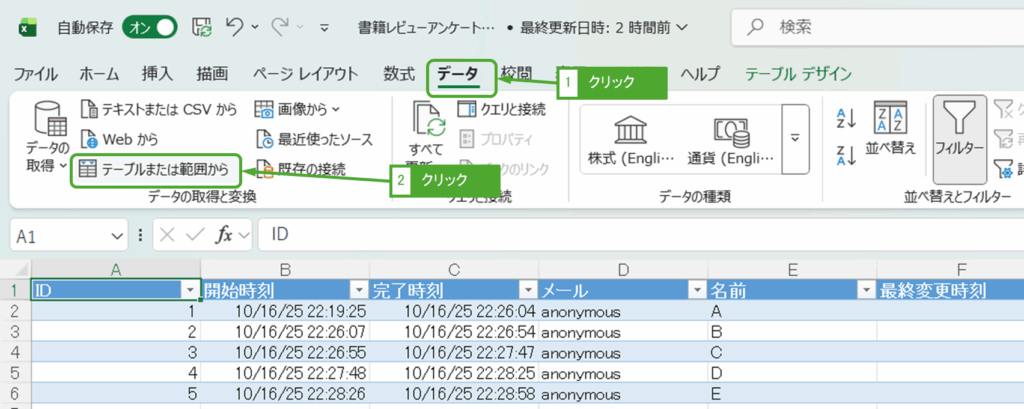This screenshot has width=1024, height=409.
Task: Open the 'メール' column filter dropdown
Action: coord(696,290)
